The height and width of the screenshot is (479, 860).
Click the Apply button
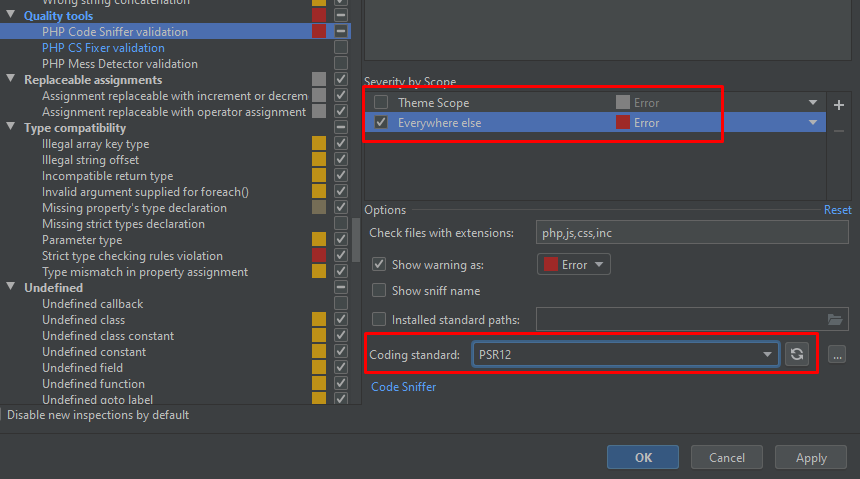(811, 457)
